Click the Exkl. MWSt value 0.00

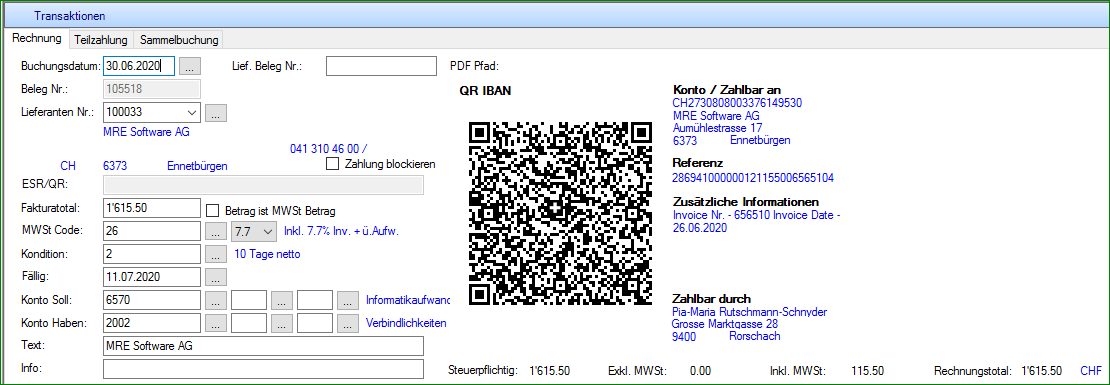(x=700, y=370)
